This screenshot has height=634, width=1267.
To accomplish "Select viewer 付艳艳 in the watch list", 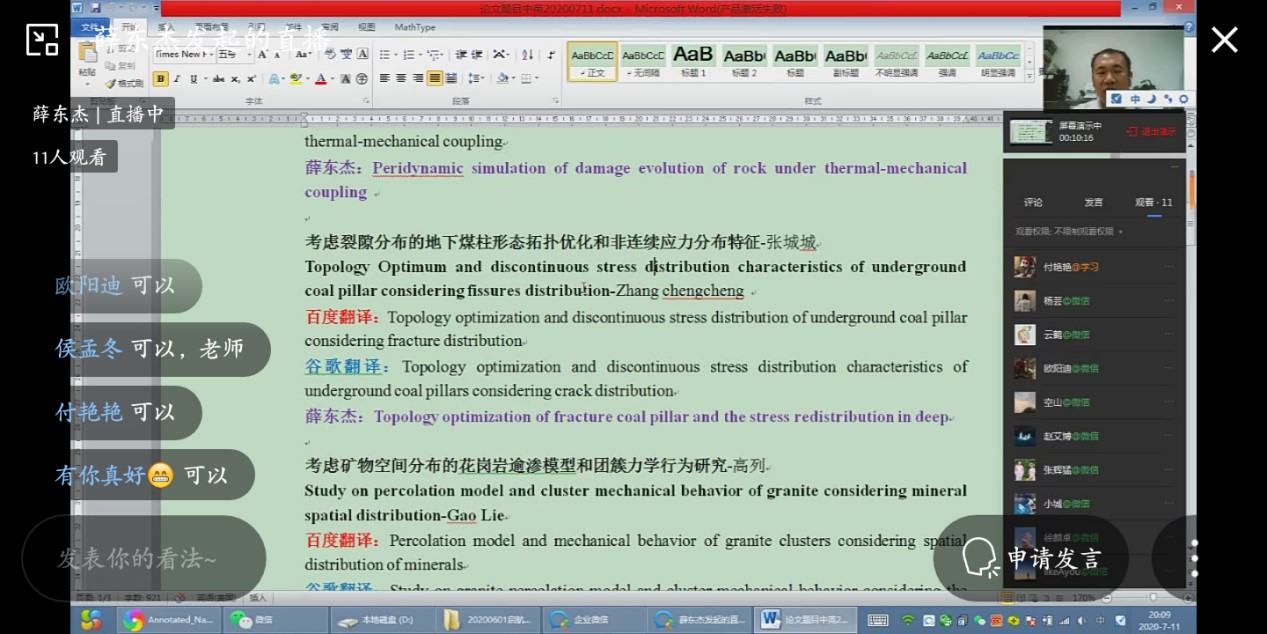I will click(1094, 266).
